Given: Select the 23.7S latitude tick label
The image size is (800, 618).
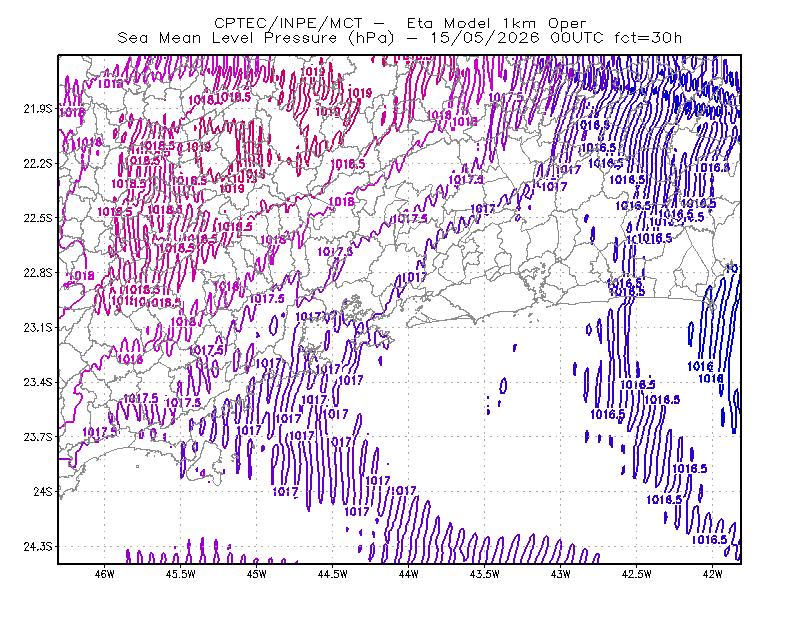Looking at the screenshot, I should tap(38, 437).
